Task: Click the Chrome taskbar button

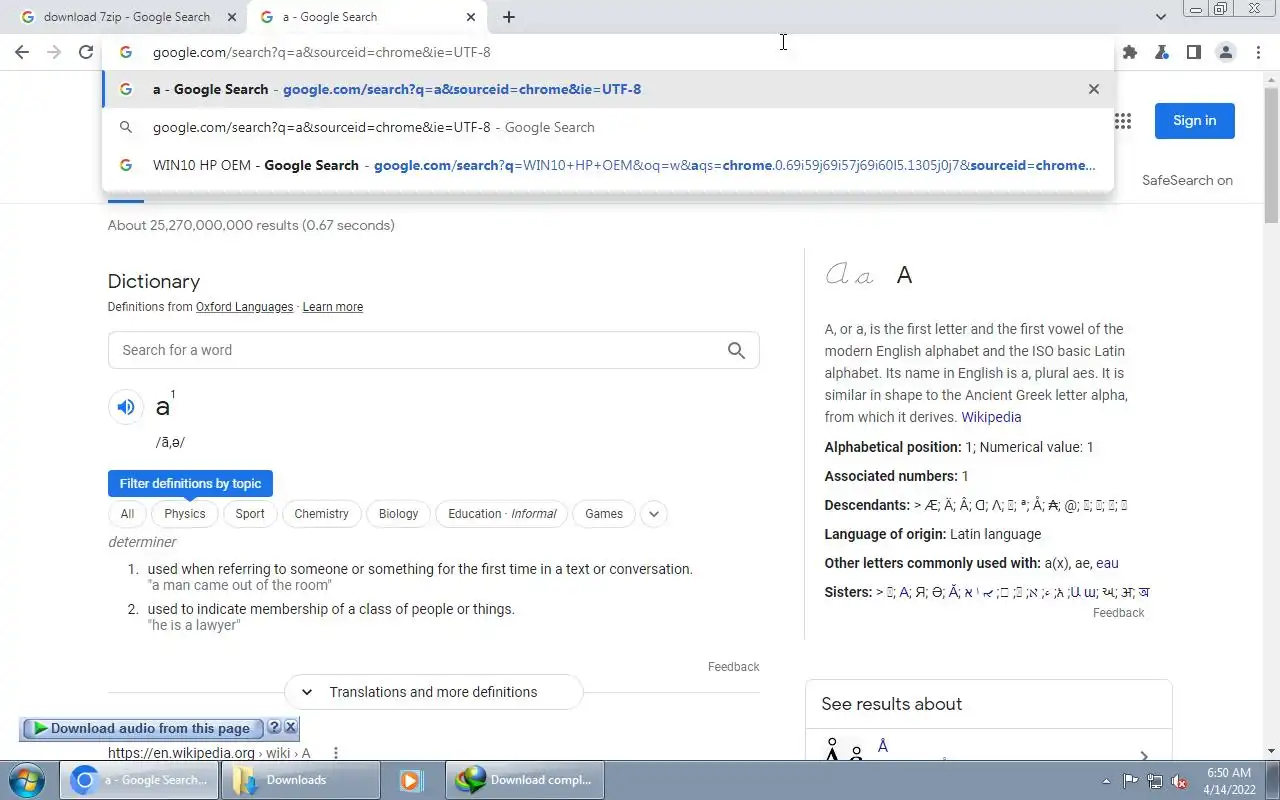Action: [139, 780]
